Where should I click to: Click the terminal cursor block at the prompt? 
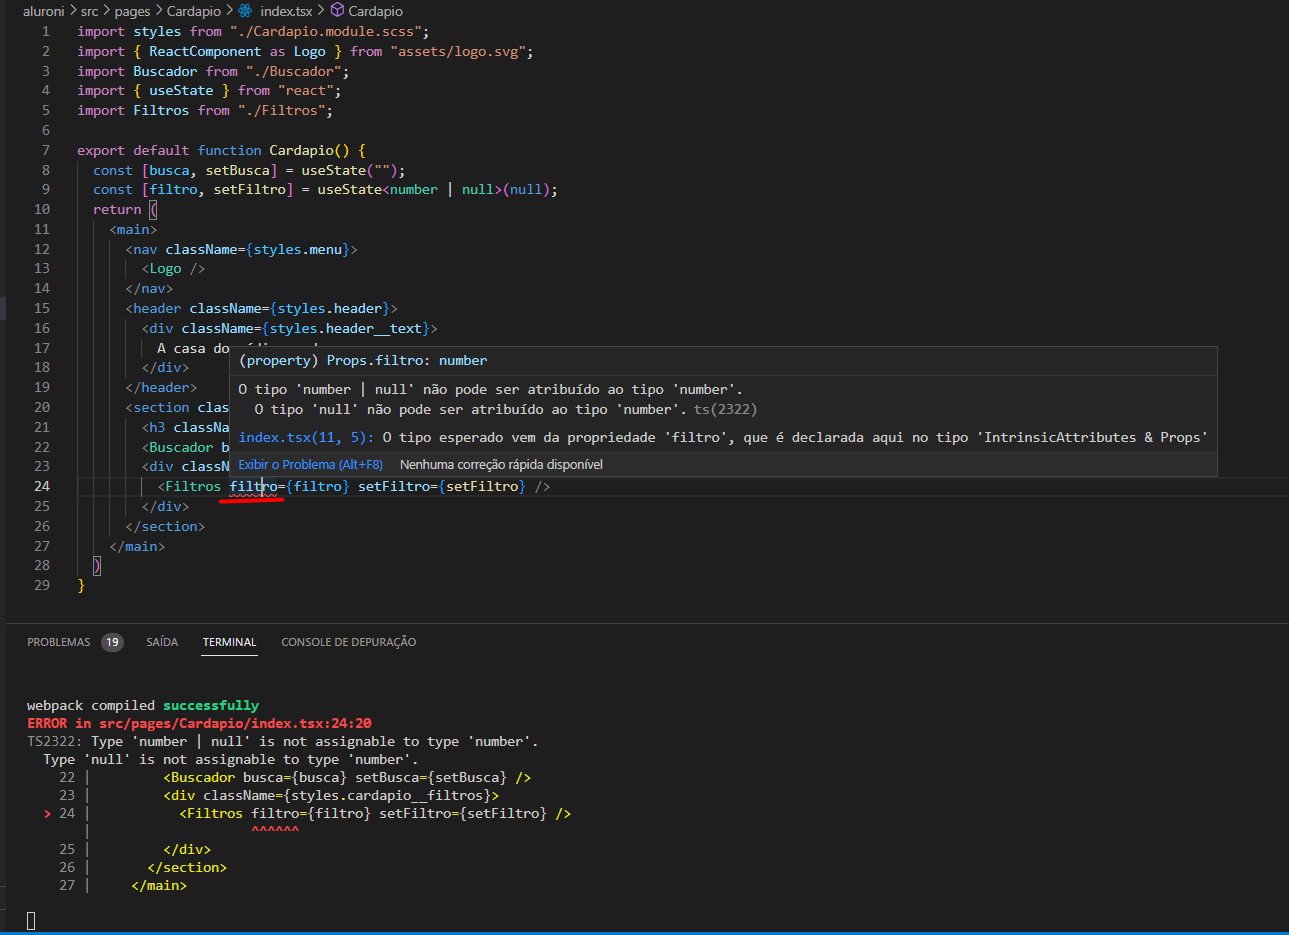pos(31,920)
